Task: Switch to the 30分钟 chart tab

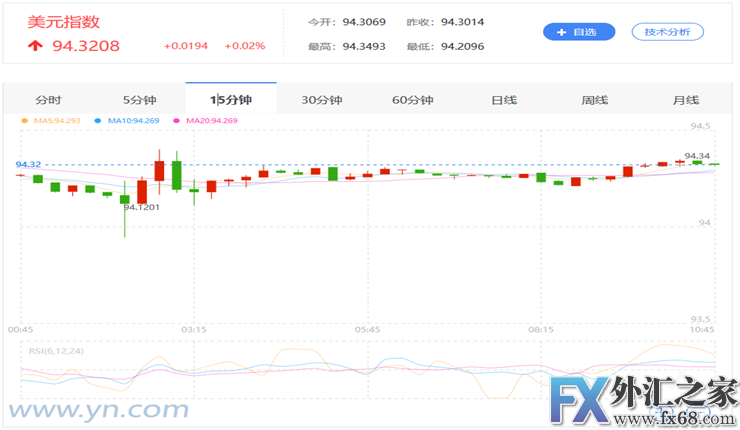Action: click(x=322, y=100)
